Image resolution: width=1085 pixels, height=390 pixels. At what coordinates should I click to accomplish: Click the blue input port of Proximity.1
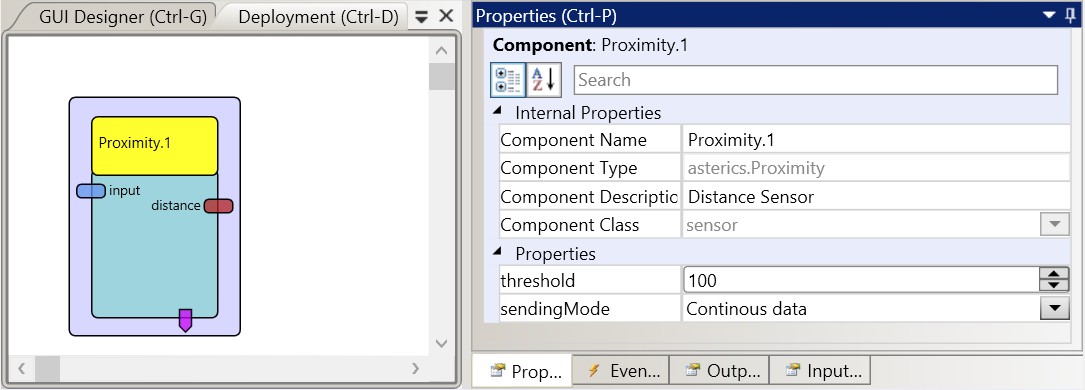click(x=91, y=191)
